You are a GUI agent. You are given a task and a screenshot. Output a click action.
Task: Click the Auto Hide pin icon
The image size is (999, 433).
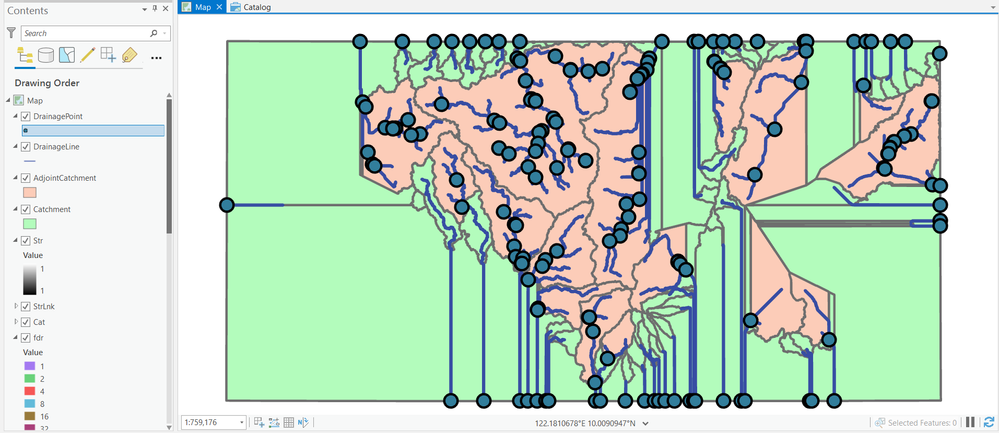point(155,9)
